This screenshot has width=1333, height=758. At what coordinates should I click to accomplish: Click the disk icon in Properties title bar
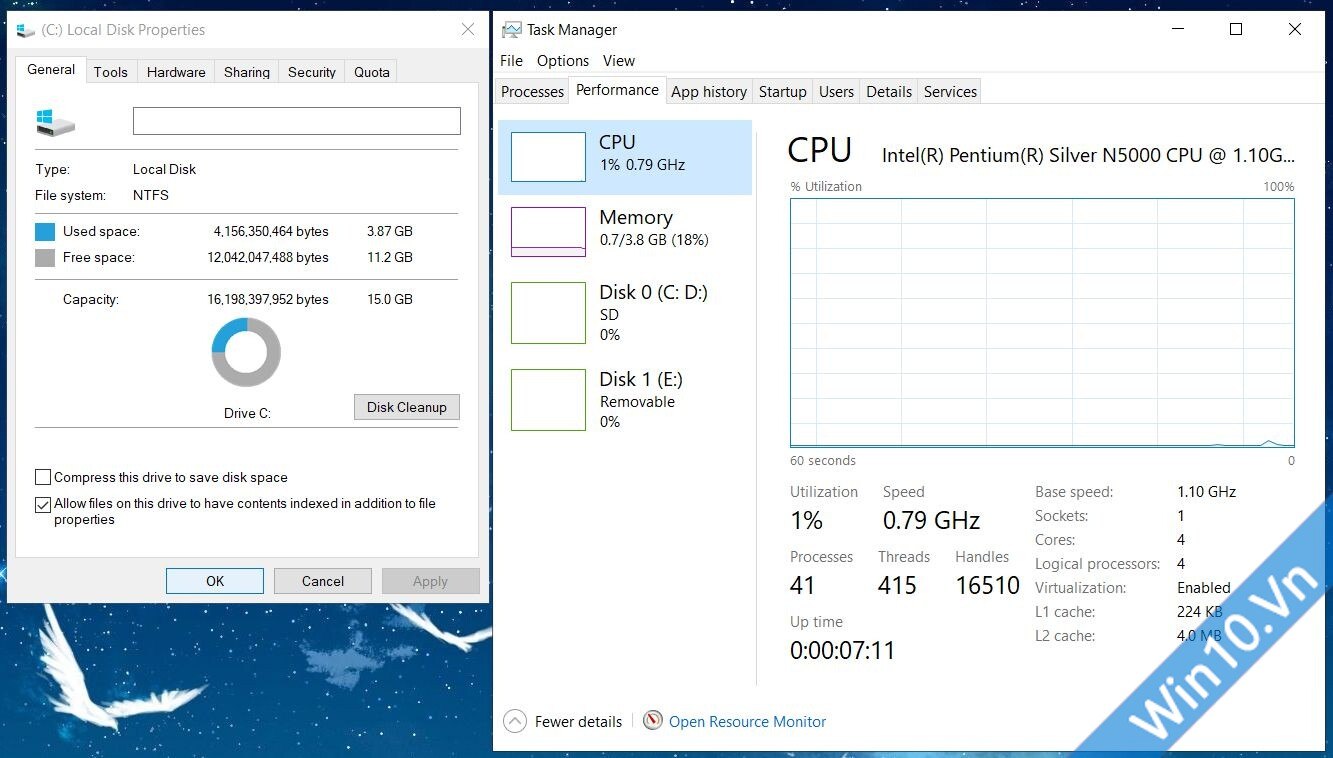[x=24, y=30]
